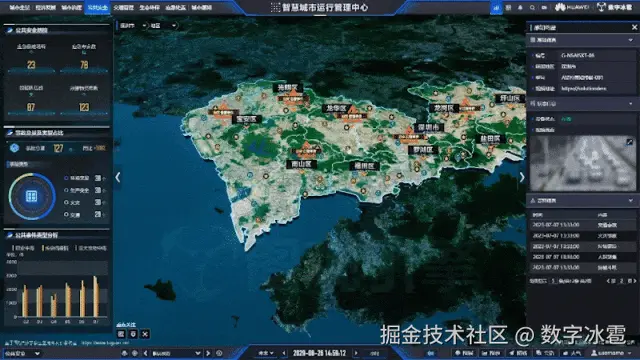Viewport: 640px width, 360px height.
Task: Click the icon right of the search magnifier
Action: [544, 7]
